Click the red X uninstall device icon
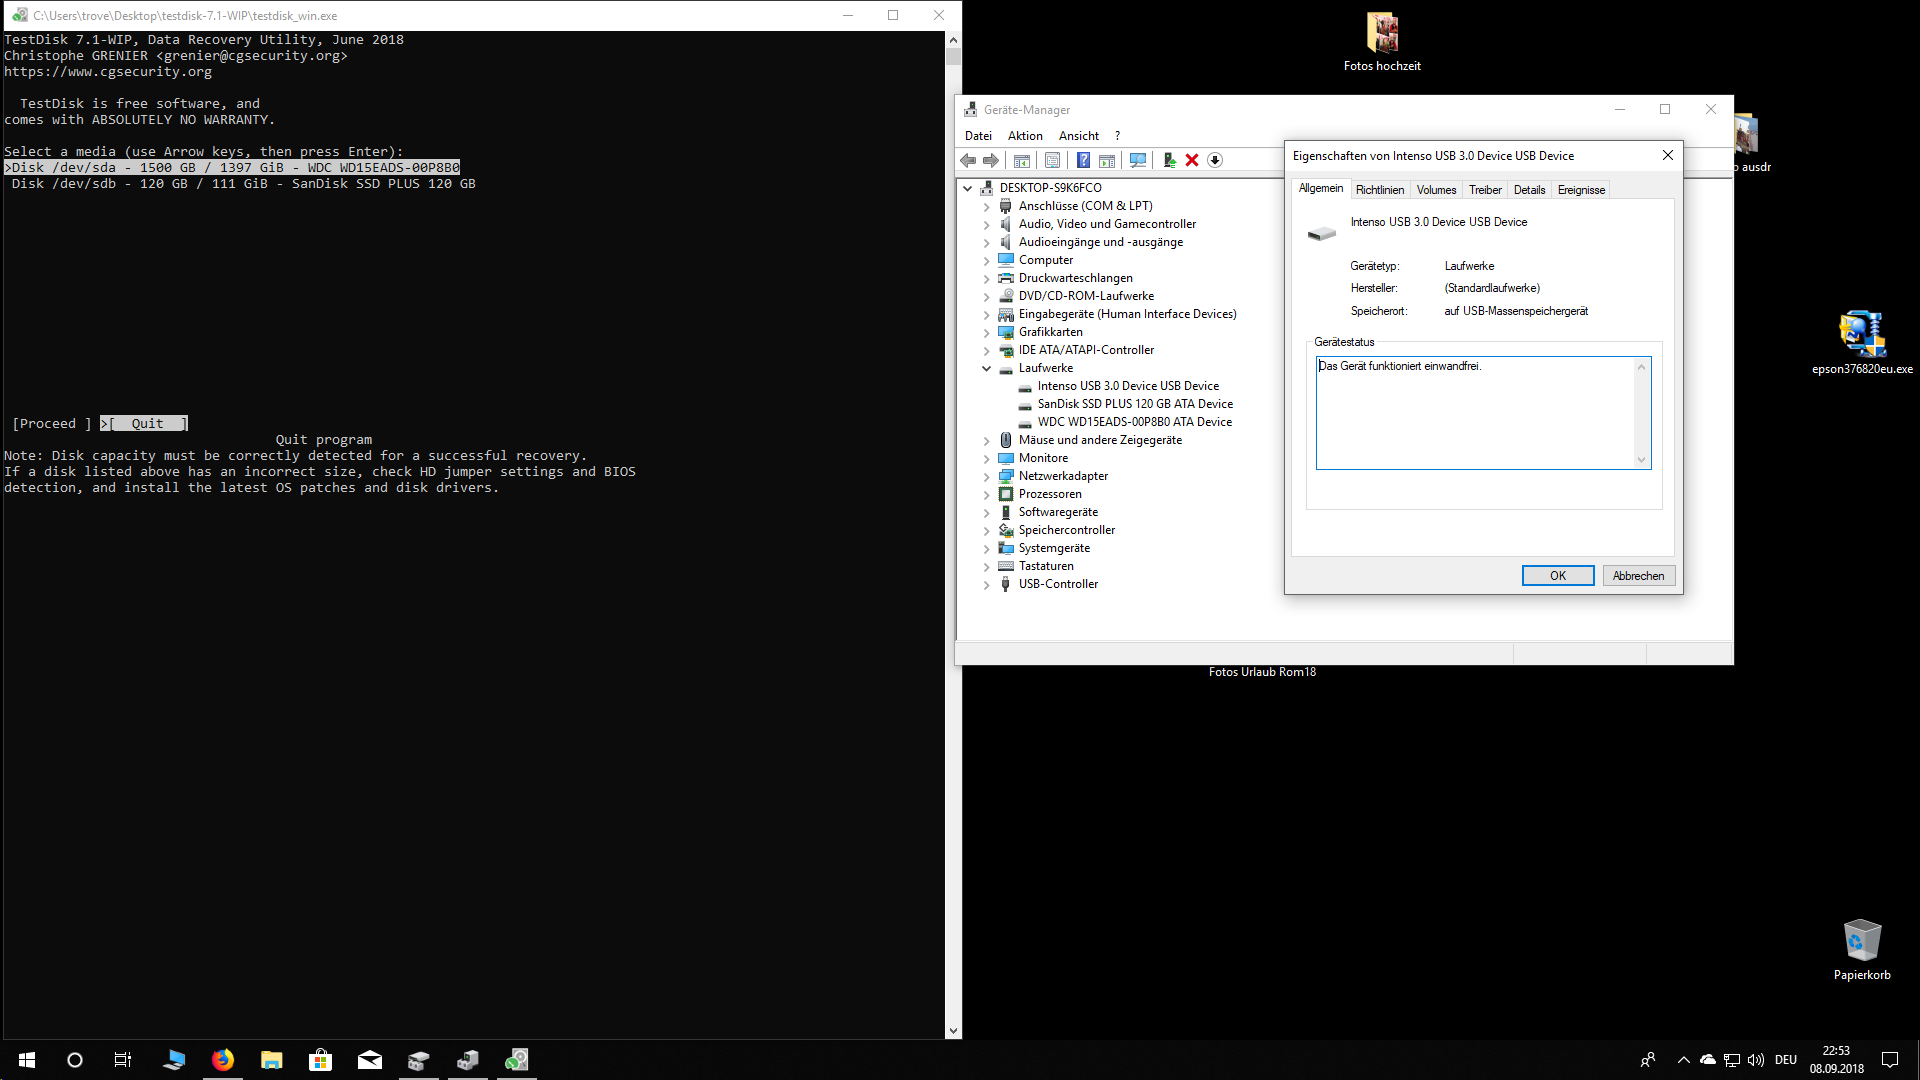1920x1080 pixels. pos(1192,160)
